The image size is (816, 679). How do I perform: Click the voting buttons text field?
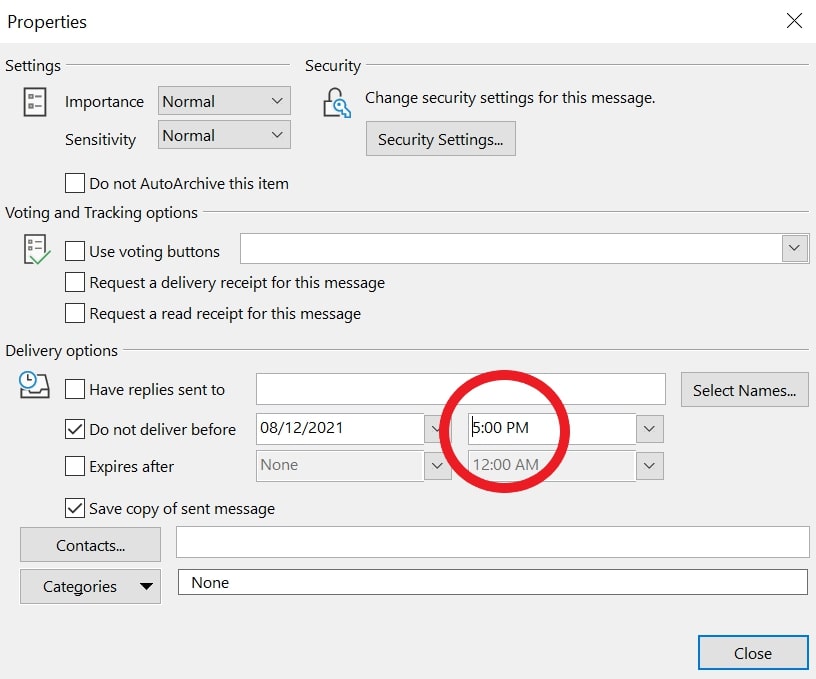pos(511,249)
